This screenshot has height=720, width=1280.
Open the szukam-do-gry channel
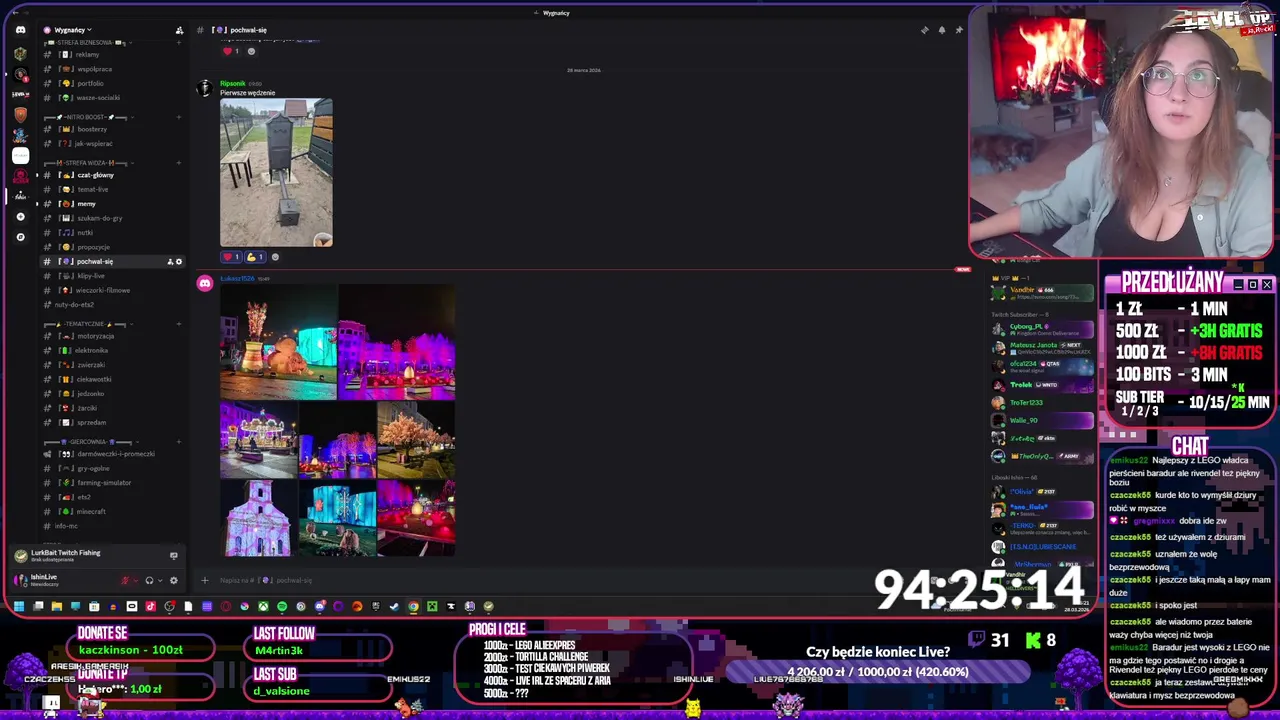pos(113,218)
